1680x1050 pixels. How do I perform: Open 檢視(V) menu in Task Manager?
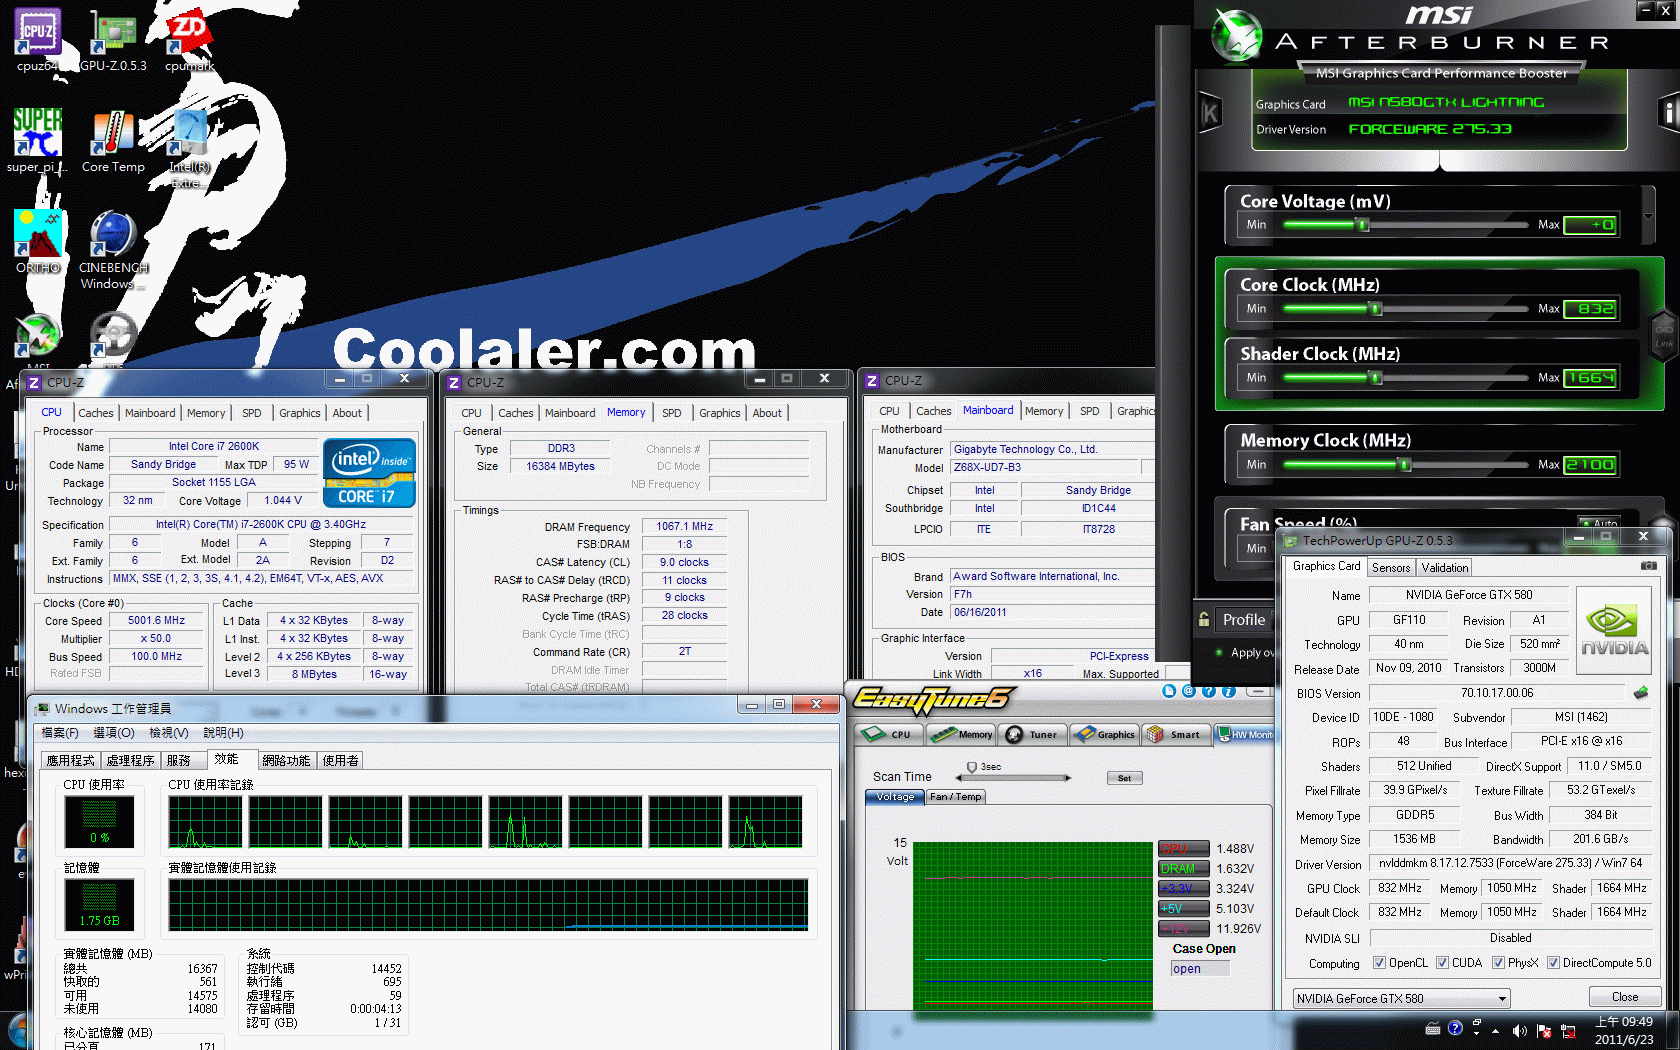pos(168,733)
